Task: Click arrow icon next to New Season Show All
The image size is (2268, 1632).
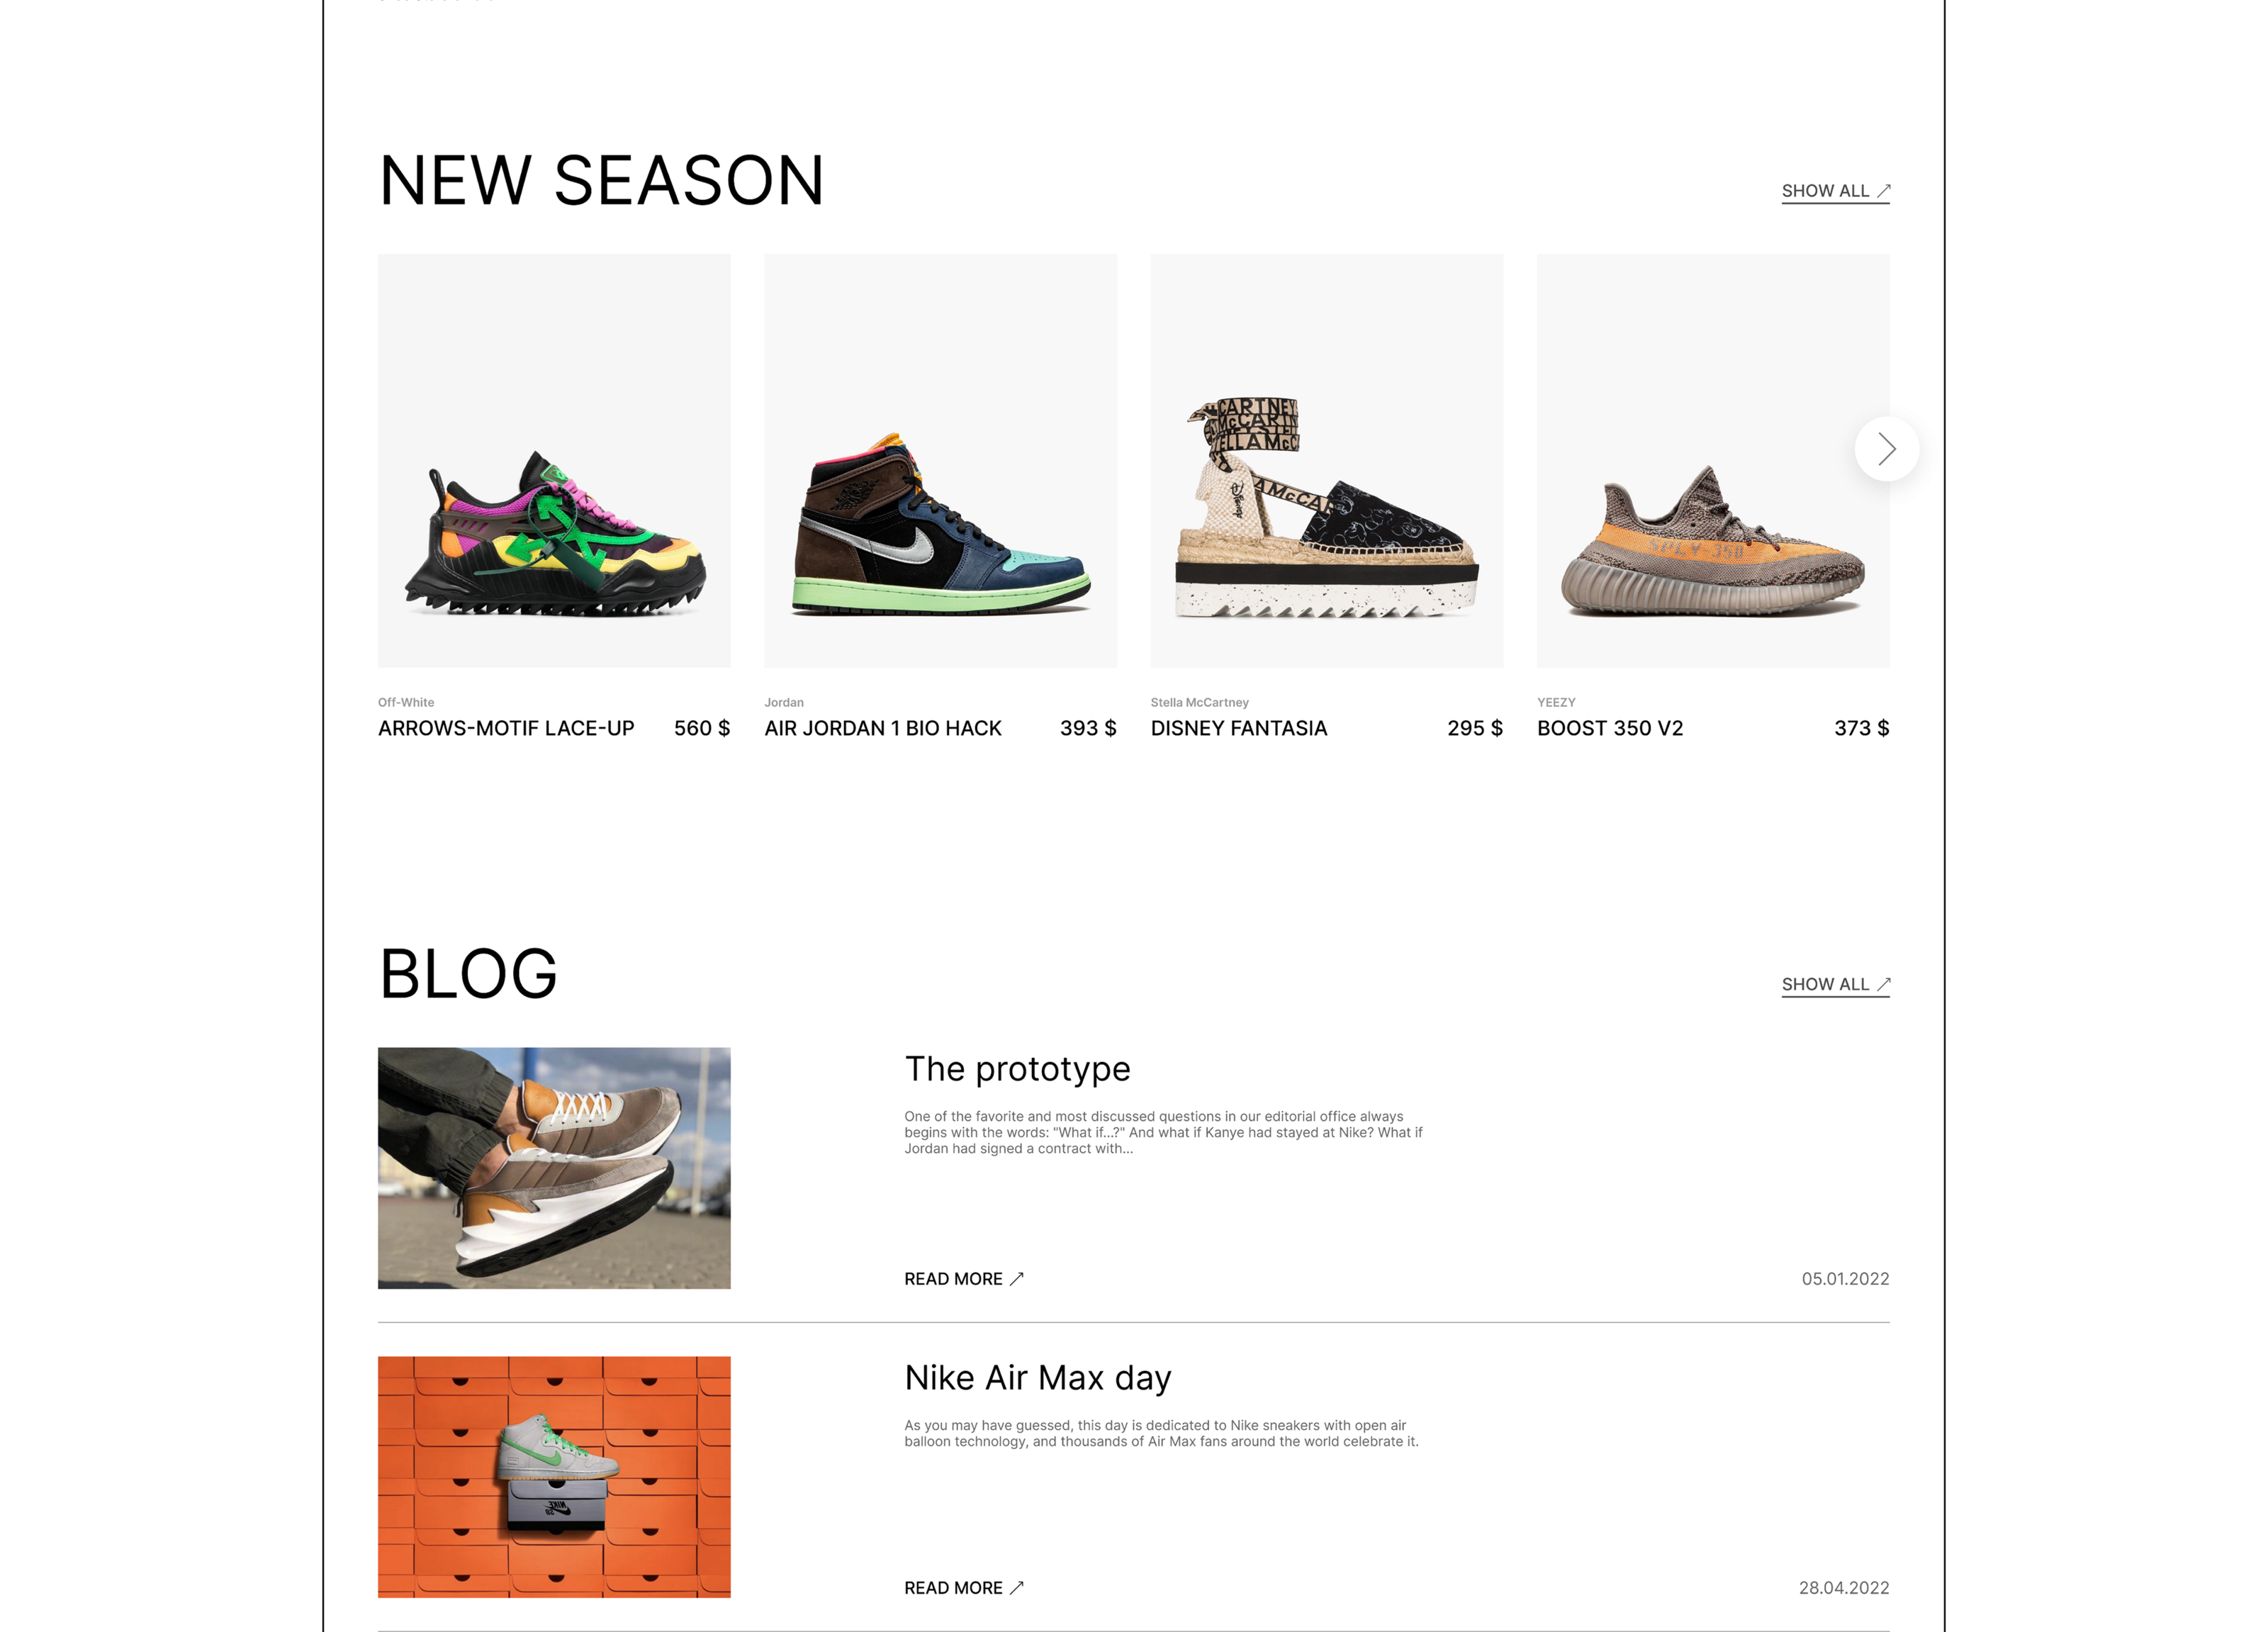Action: point(1883,190)
